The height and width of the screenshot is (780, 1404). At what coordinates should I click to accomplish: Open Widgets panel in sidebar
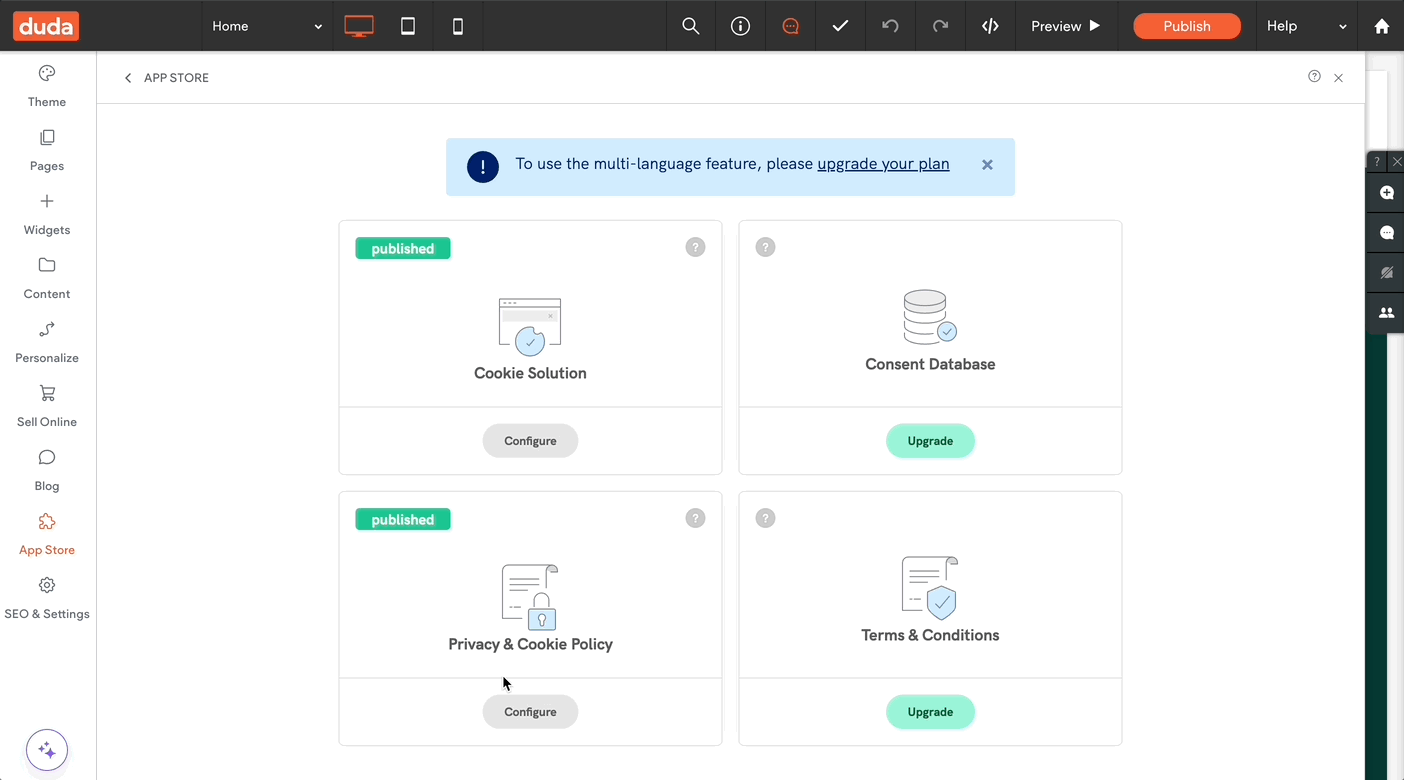47,214
